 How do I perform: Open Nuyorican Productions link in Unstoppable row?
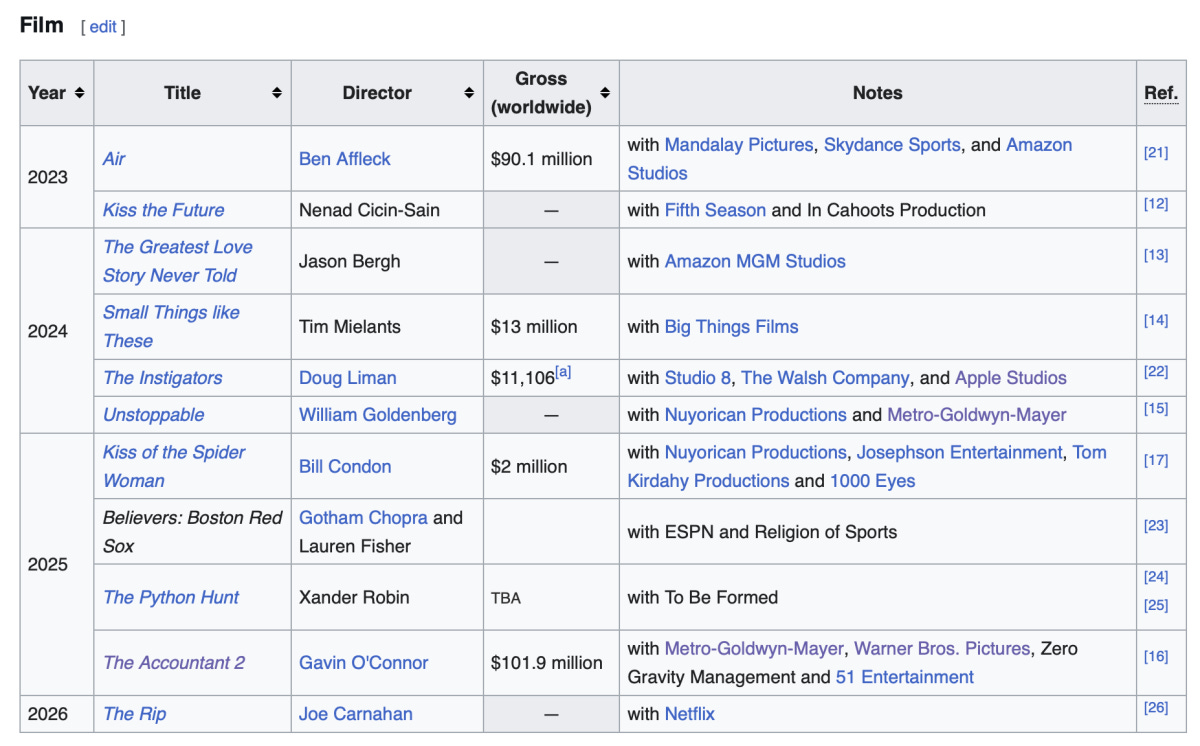[756, 415]
